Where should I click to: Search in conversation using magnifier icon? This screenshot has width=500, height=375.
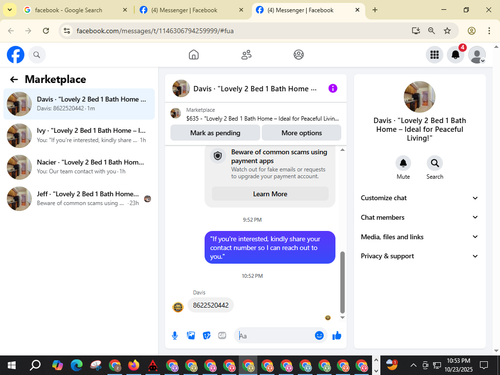pyautogui.click(x=435, y=163)
